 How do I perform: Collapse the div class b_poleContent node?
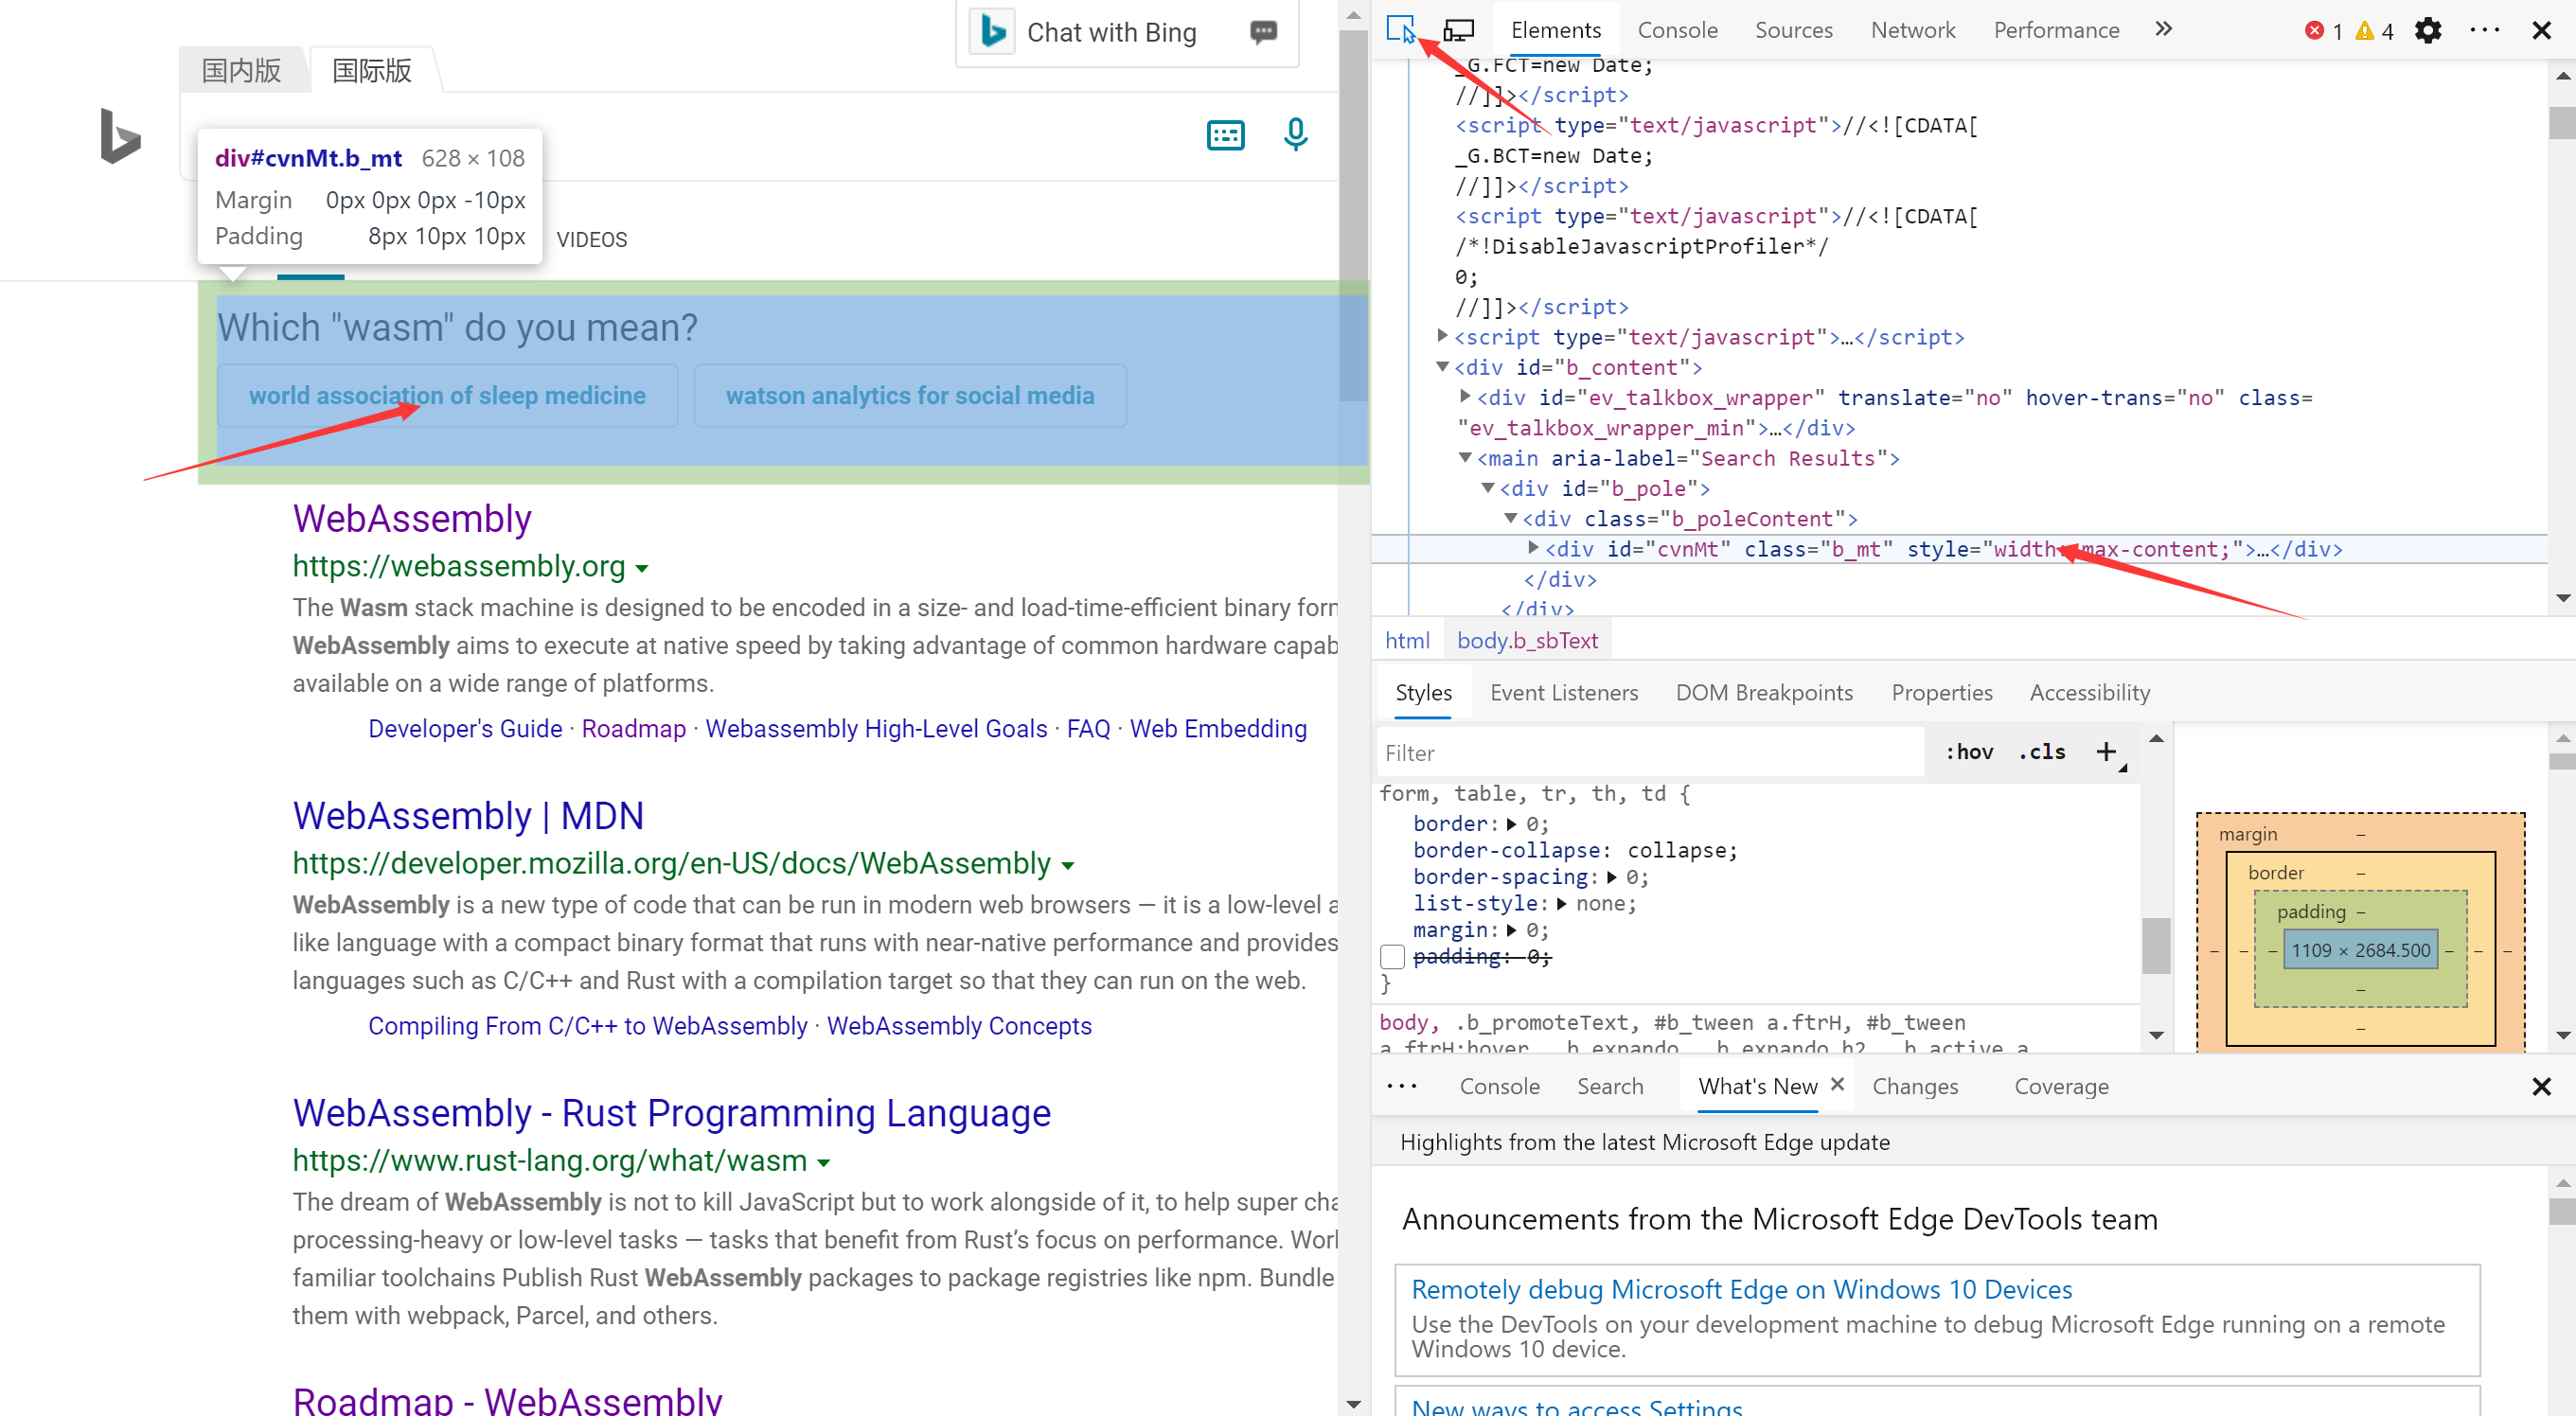click(1511, 518)
